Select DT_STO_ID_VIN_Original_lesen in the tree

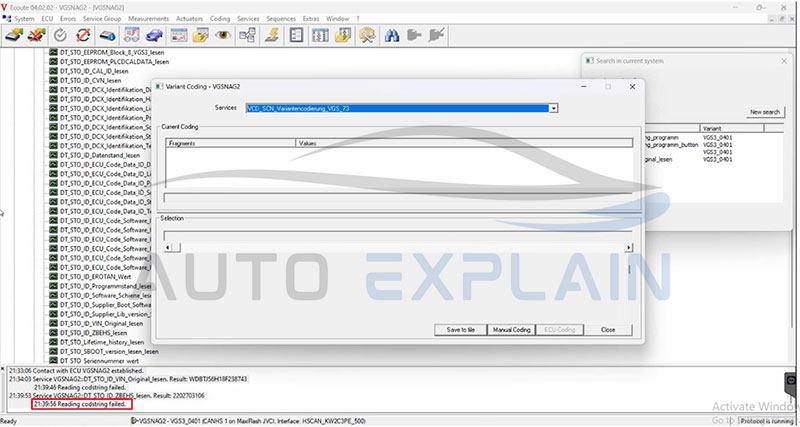[101, 323]
